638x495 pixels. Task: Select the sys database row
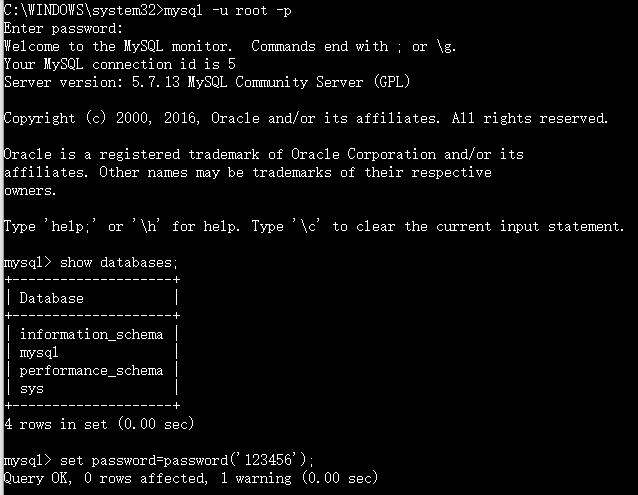(x=32, y=389)
